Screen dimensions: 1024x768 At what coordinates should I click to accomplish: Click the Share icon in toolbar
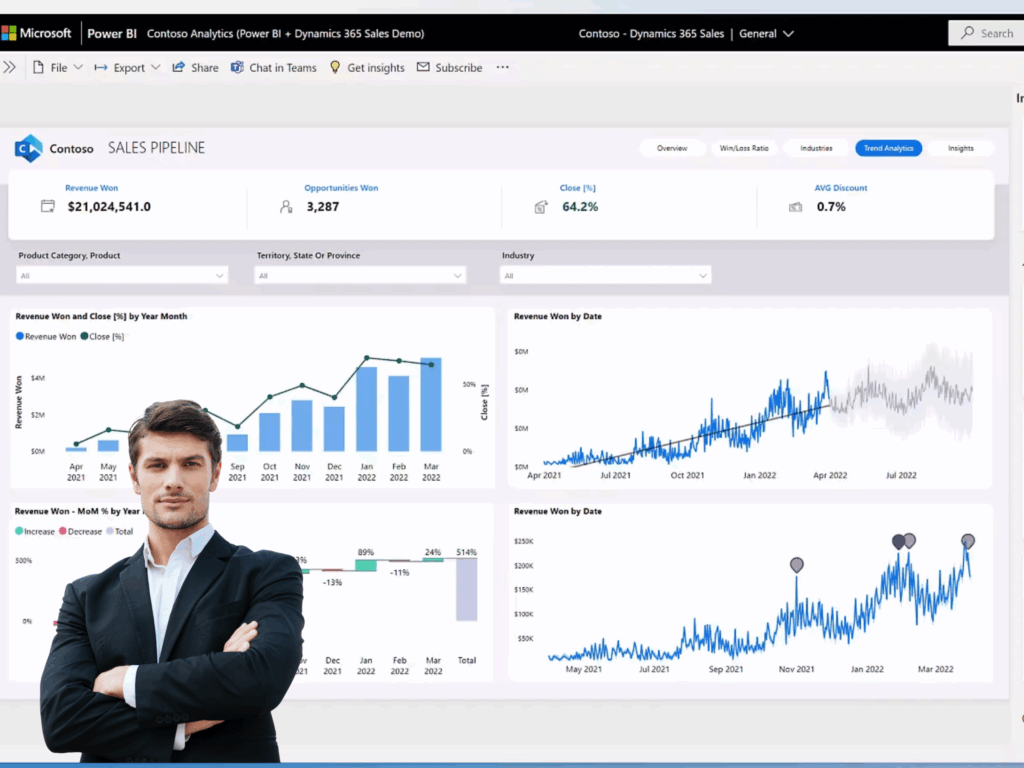point(179,68)
